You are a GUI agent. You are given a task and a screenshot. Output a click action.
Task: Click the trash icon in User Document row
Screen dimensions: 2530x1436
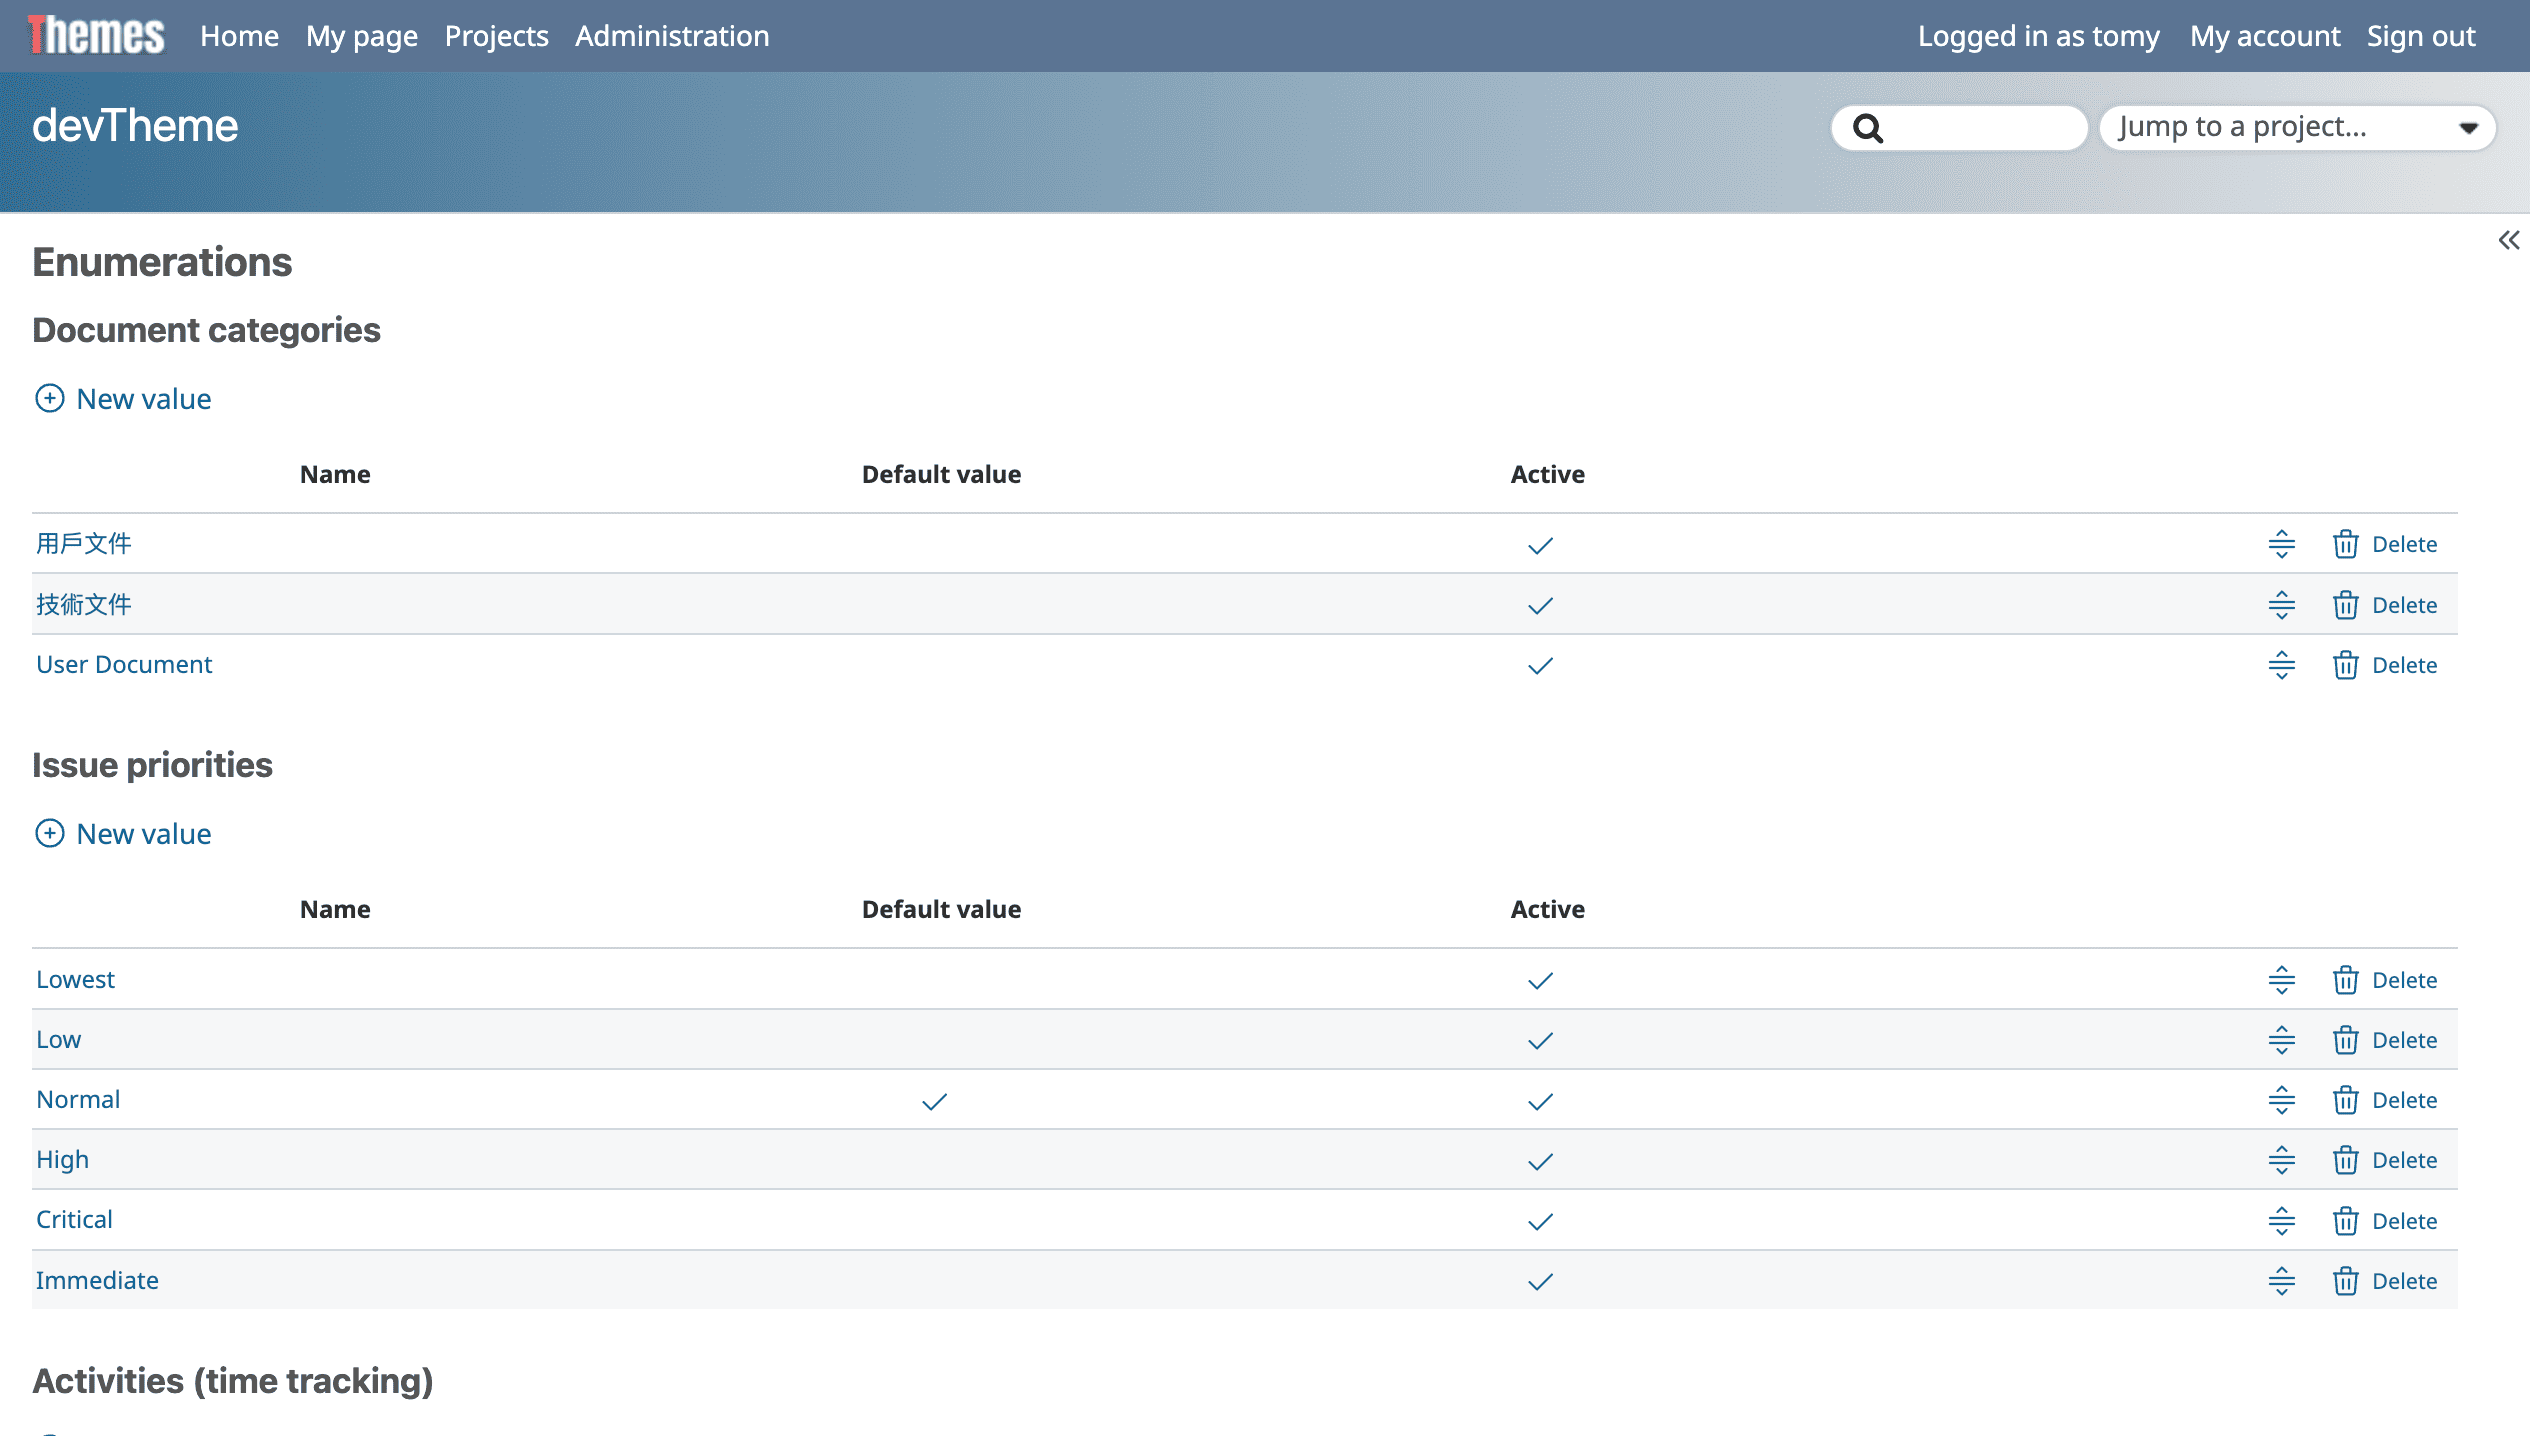pyautogui.click(x=2345, y=665)
